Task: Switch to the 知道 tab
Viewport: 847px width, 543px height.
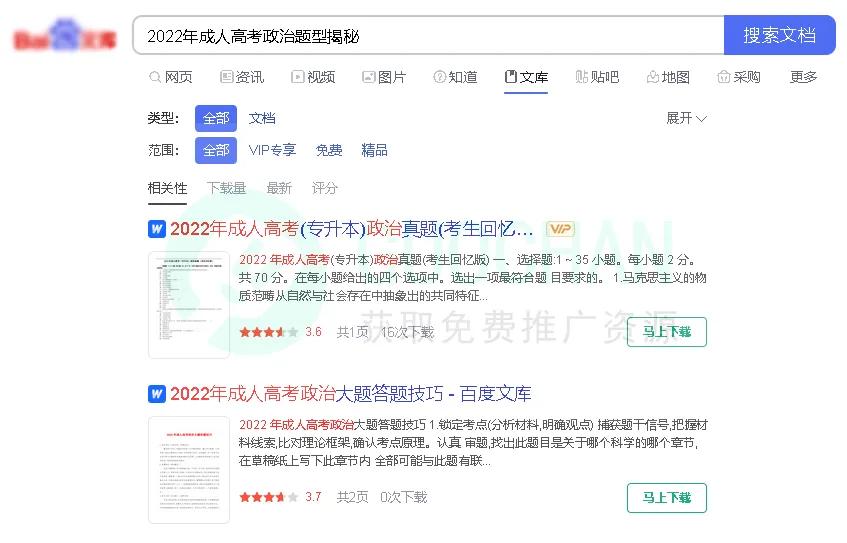Action: [455, 77]
